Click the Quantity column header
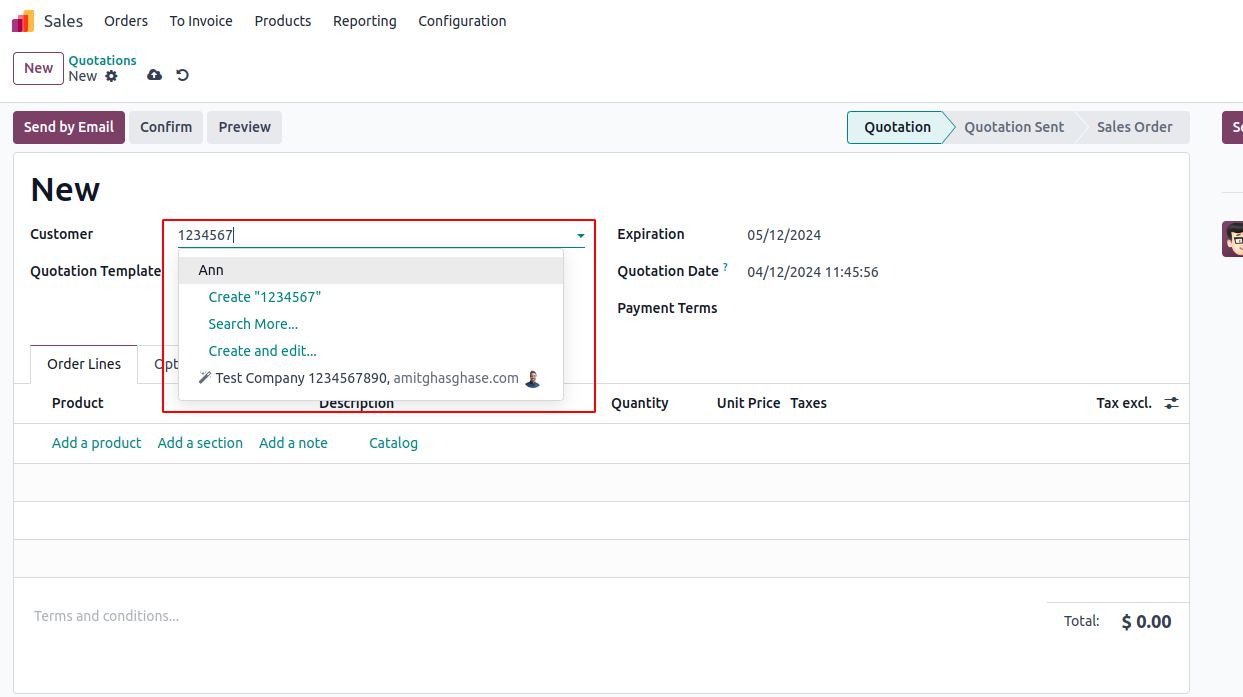 coord(640,403)
